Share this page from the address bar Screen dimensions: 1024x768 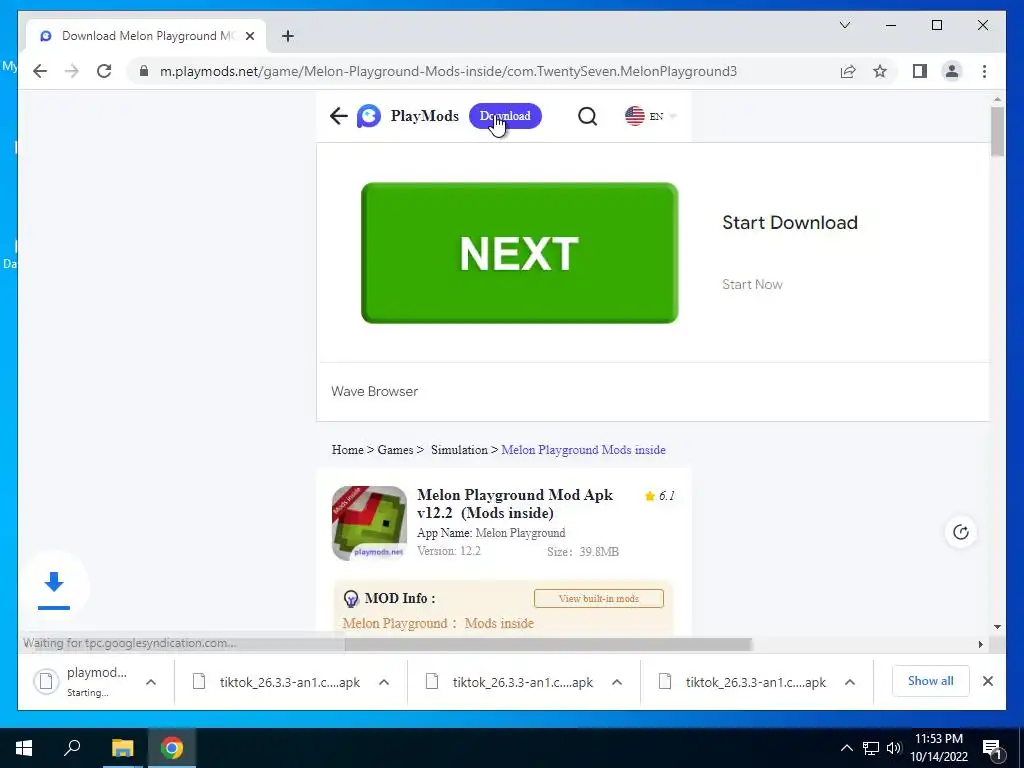(848, 71)
